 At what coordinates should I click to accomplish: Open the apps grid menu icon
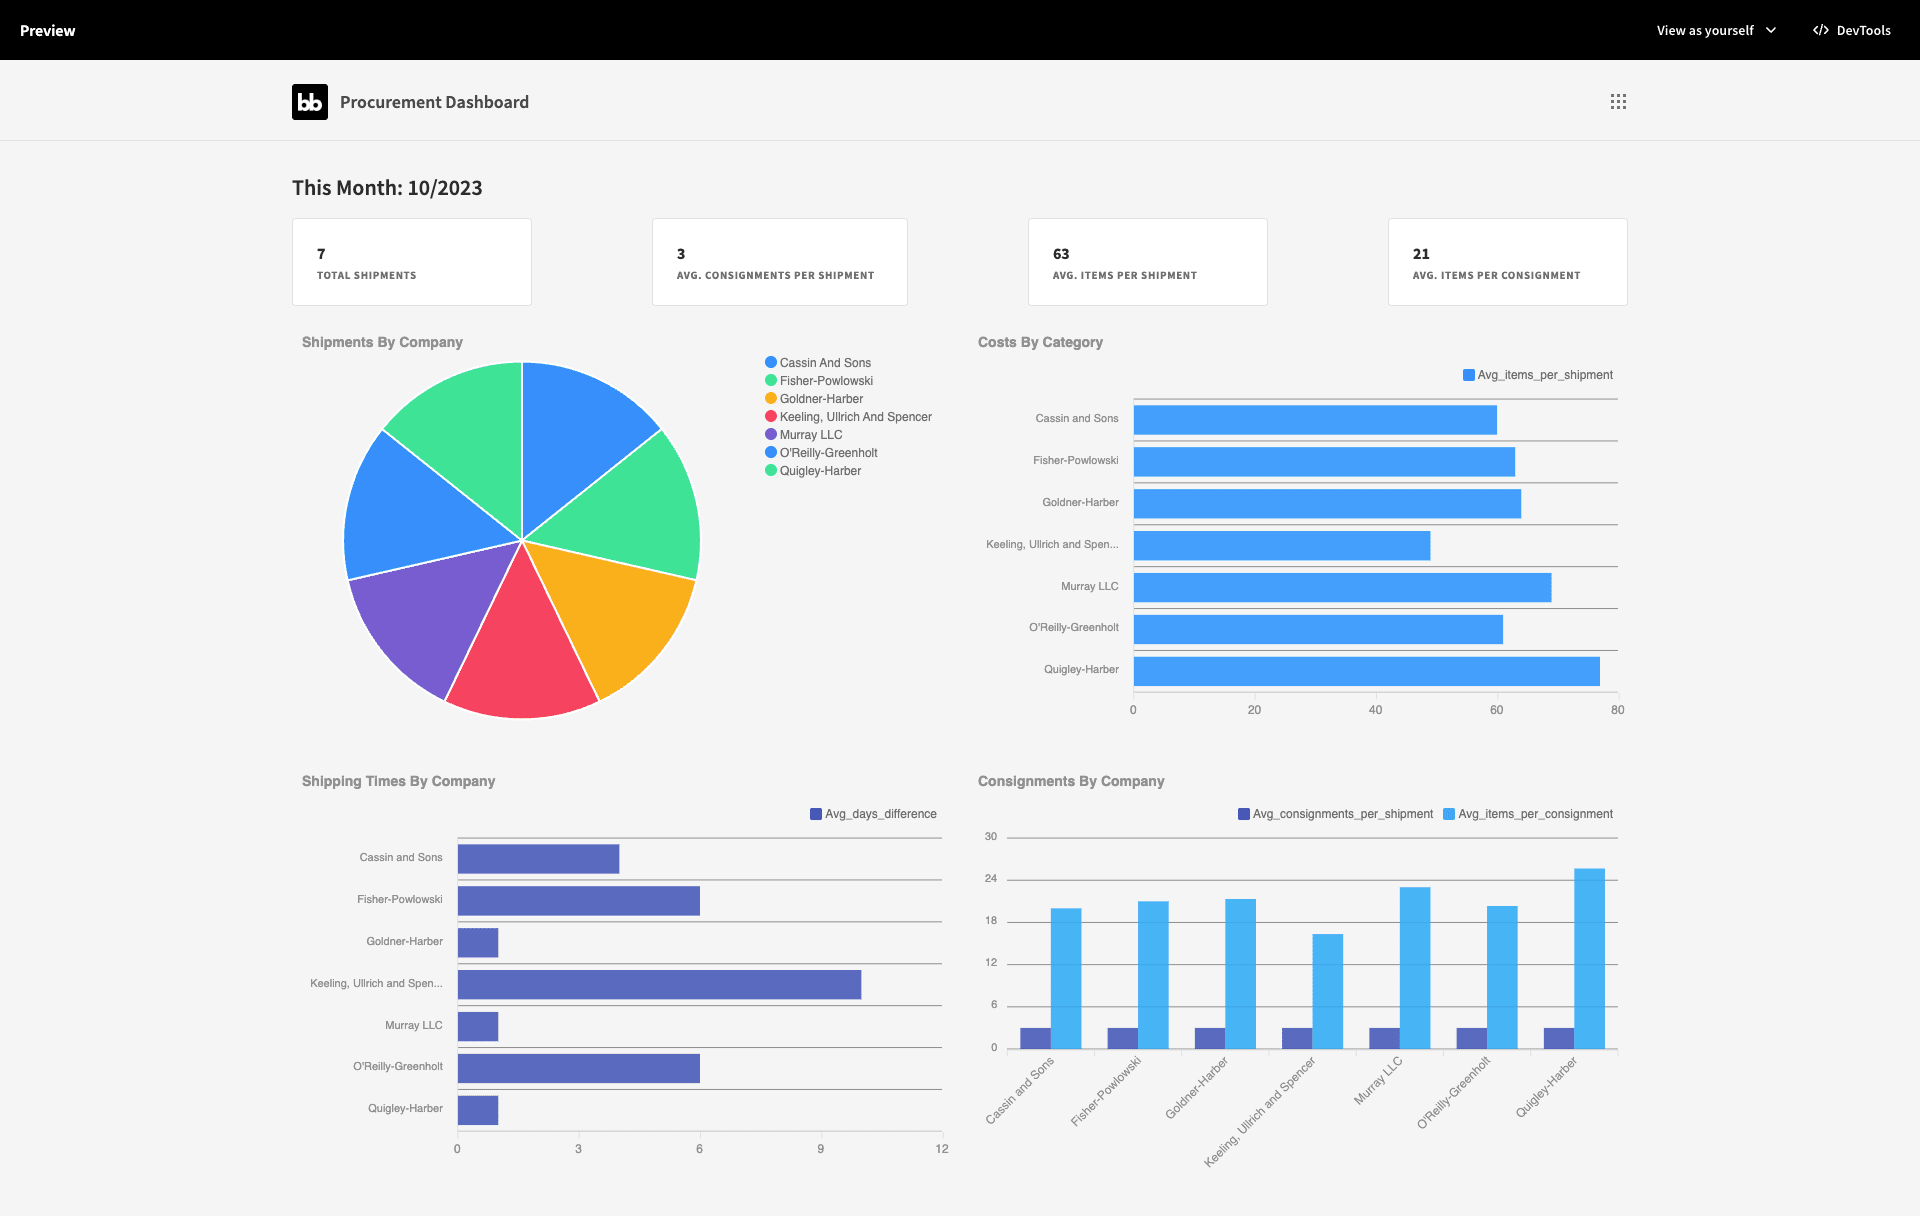point(1618,102)
